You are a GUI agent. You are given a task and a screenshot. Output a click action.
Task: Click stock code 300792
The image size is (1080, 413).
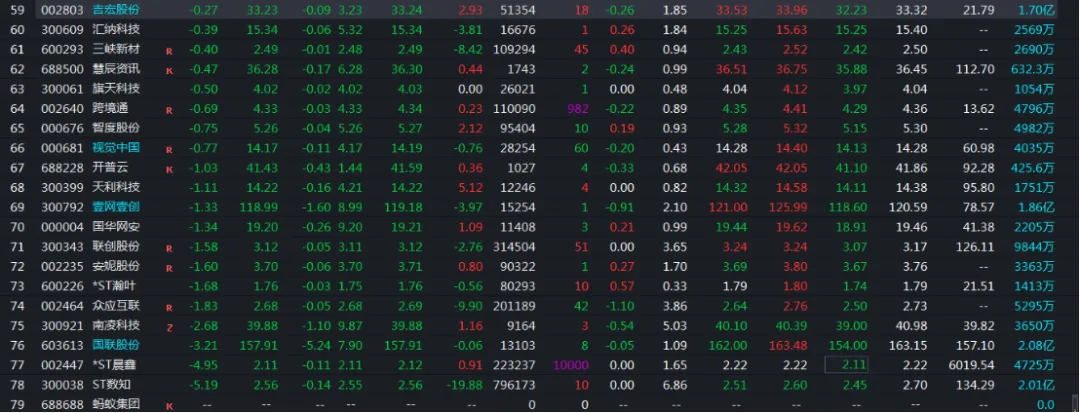[x=62, y=207]
